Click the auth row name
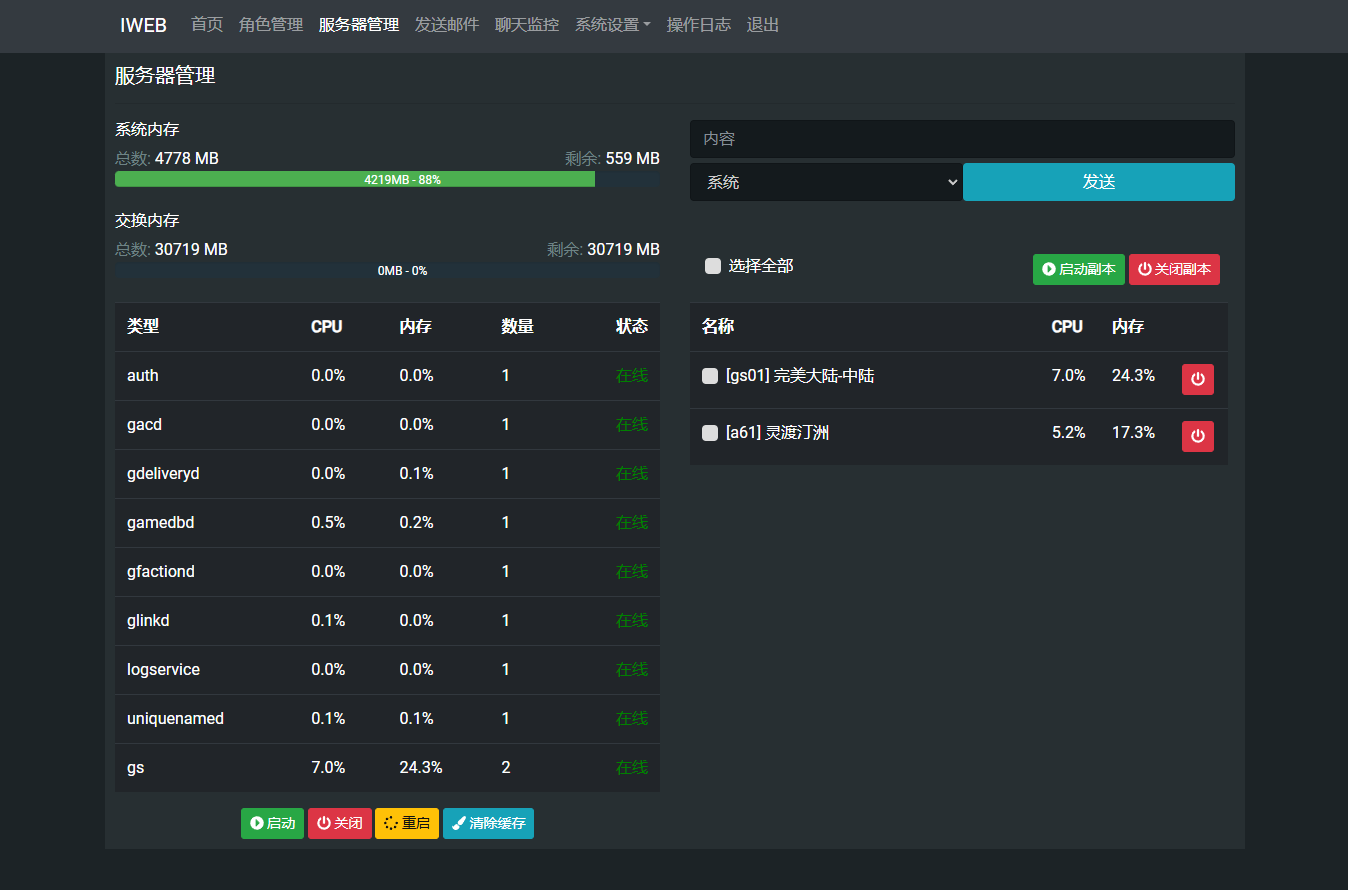The image size is (1348, 890). [143, 376]
